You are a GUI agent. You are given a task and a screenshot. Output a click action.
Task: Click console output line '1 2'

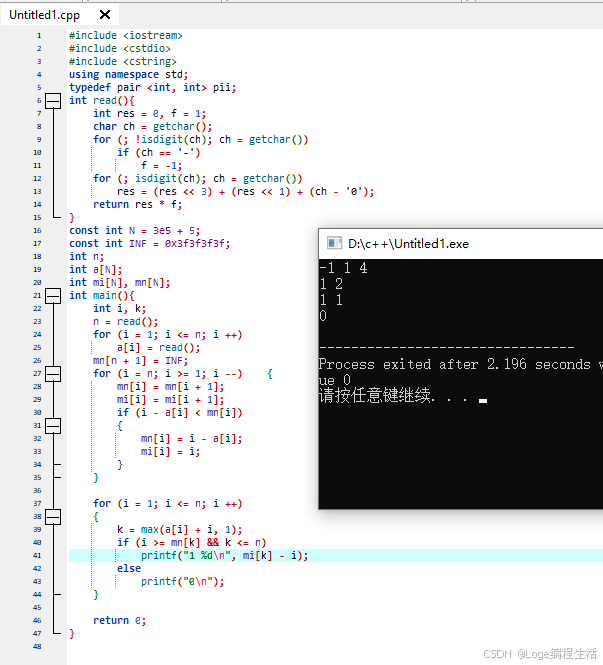click(331, 284)
